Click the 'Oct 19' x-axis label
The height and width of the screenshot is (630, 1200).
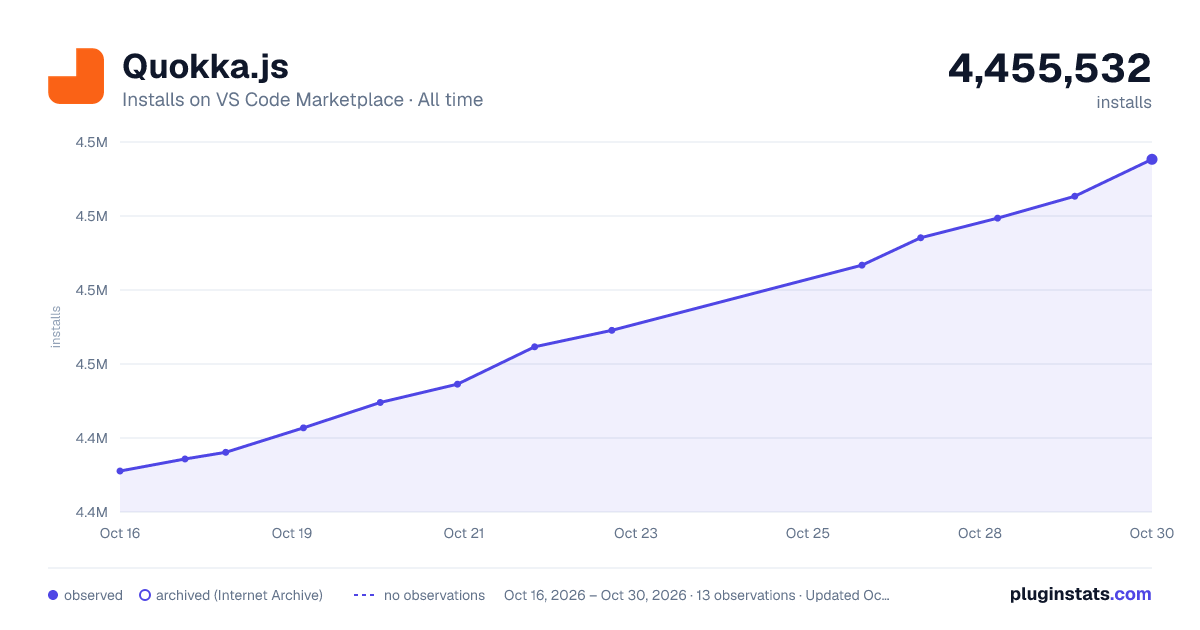(292, 533)
